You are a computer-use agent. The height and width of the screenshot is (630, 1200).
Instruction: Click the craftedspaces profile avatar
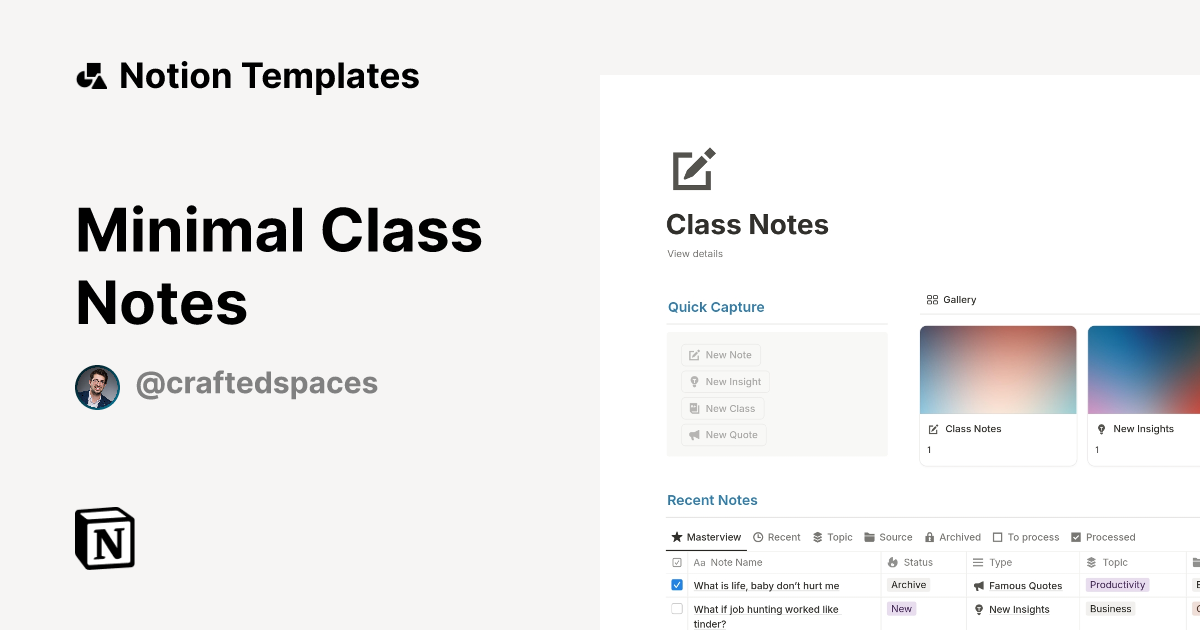click(97, 387)
